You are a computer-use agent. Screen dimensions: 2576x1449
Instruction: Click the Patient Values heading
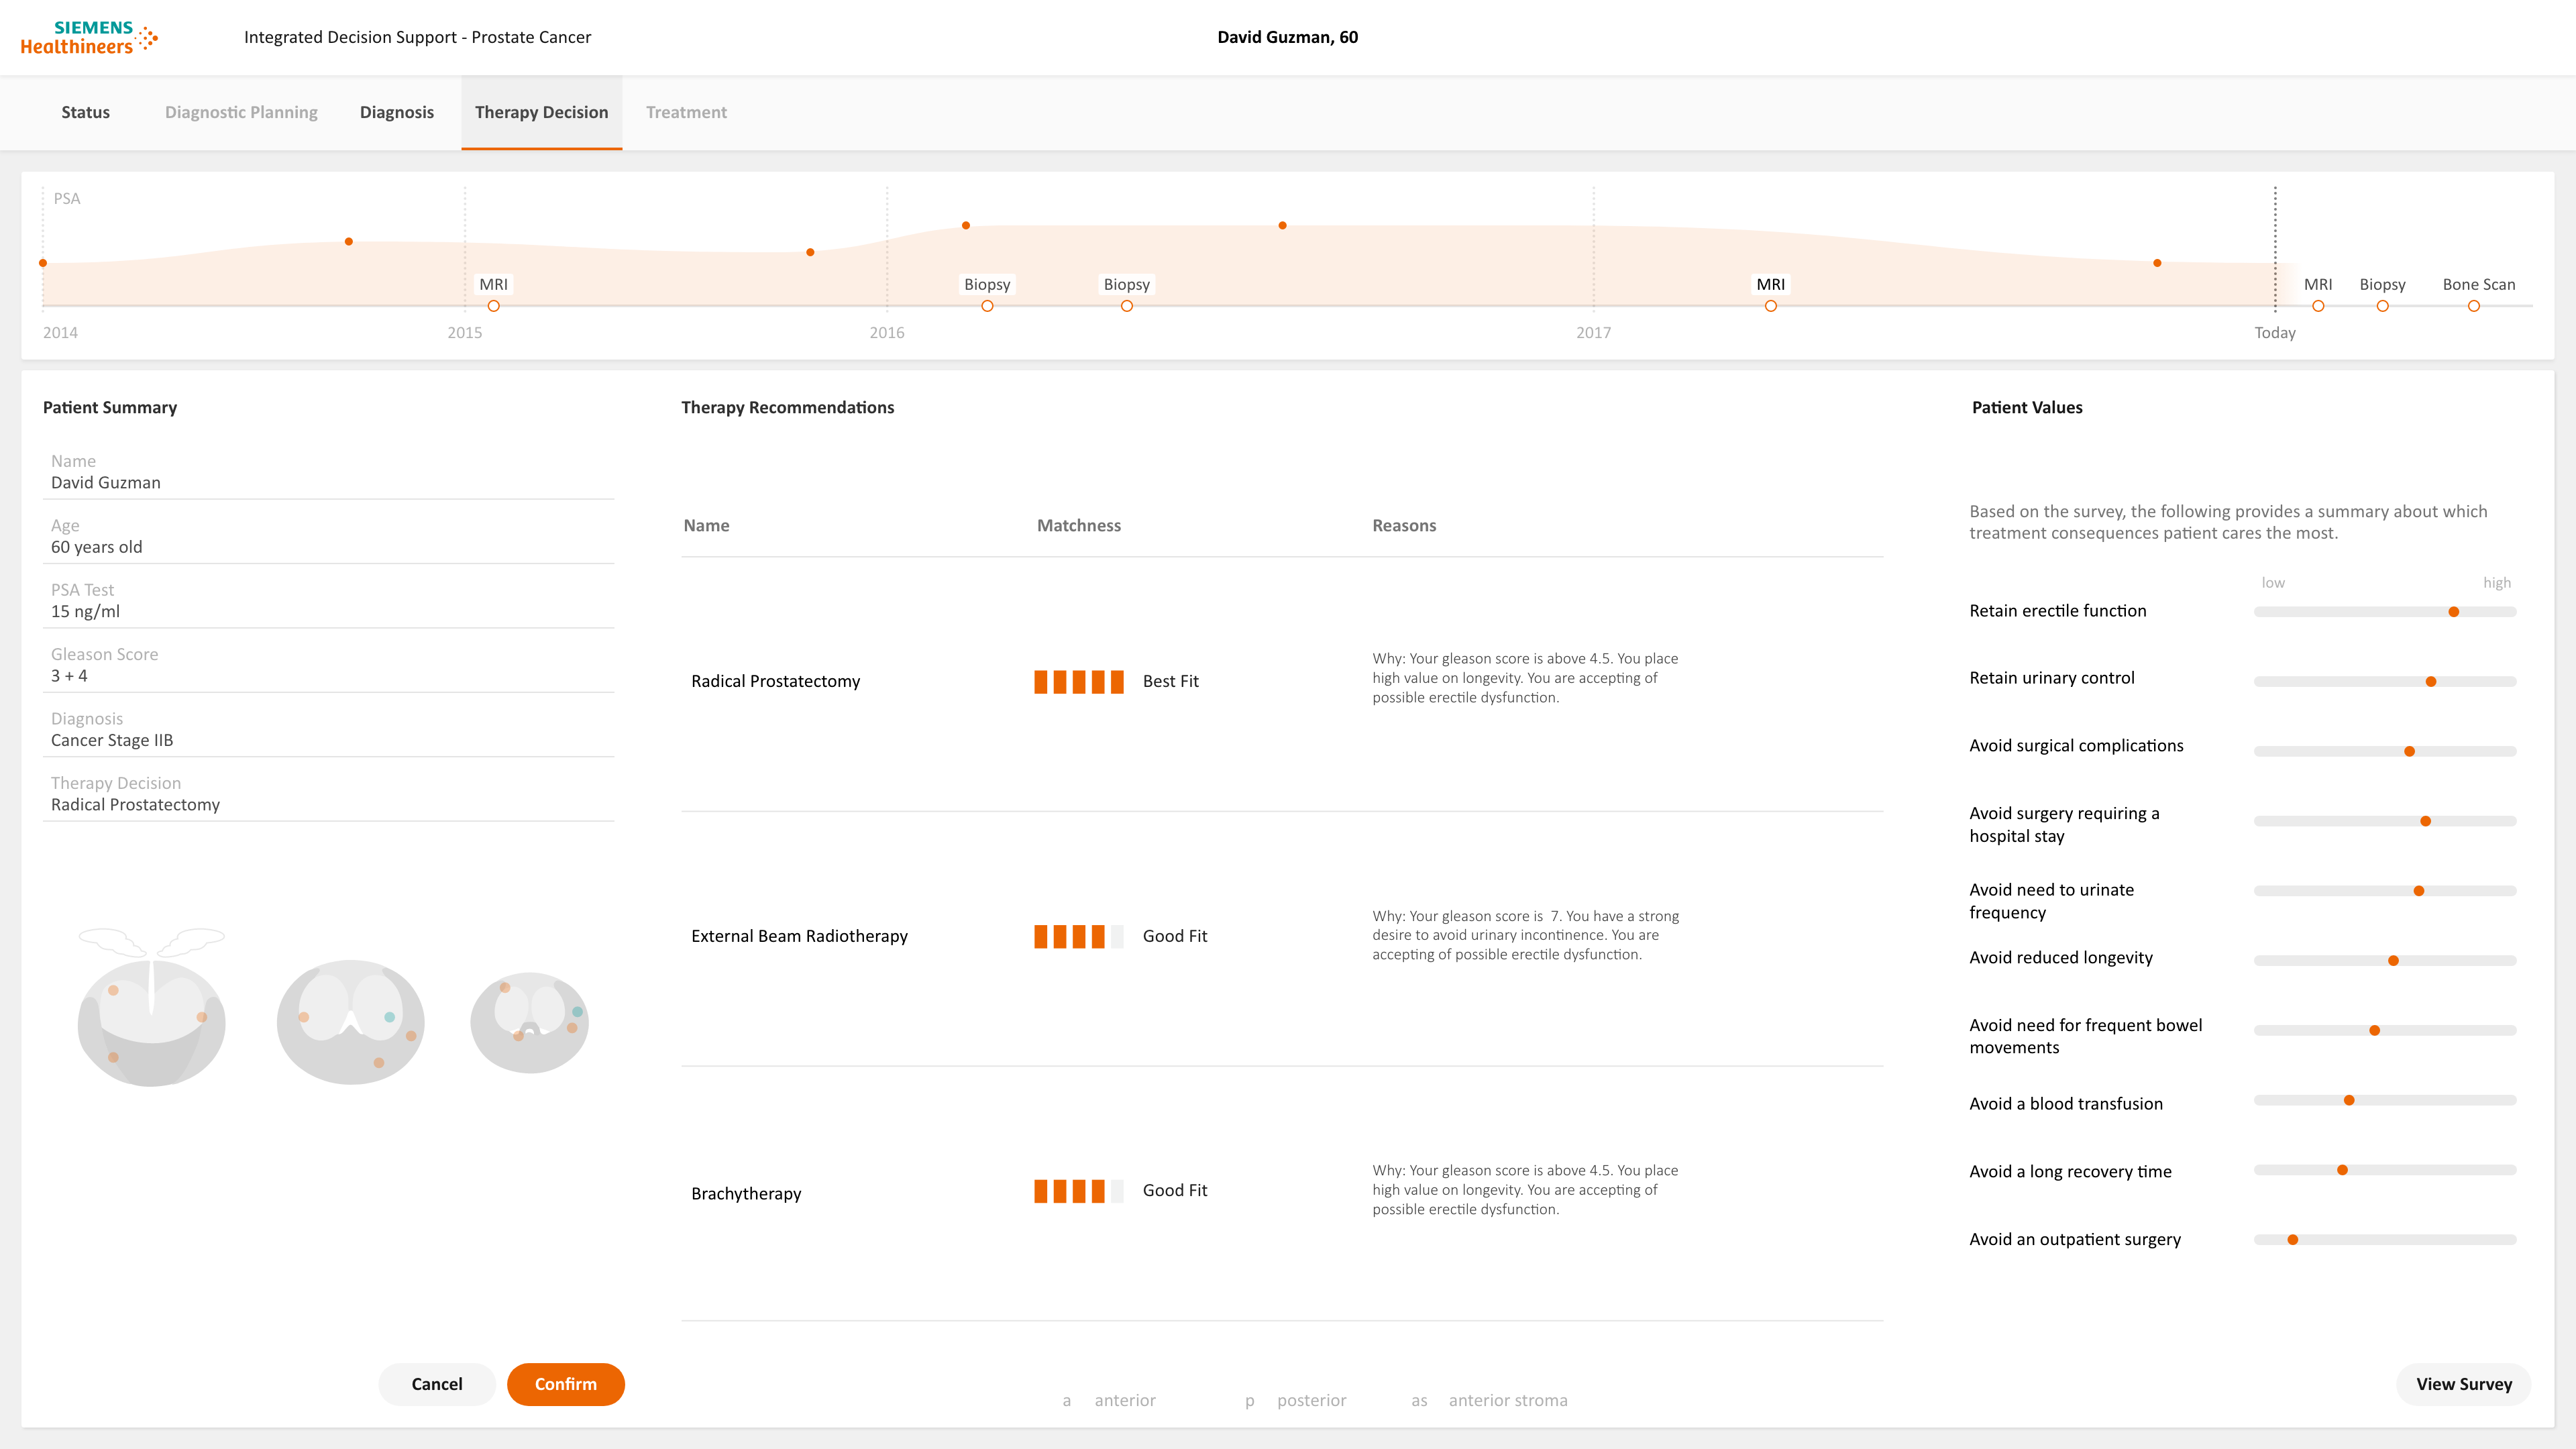coord(2027,407)
